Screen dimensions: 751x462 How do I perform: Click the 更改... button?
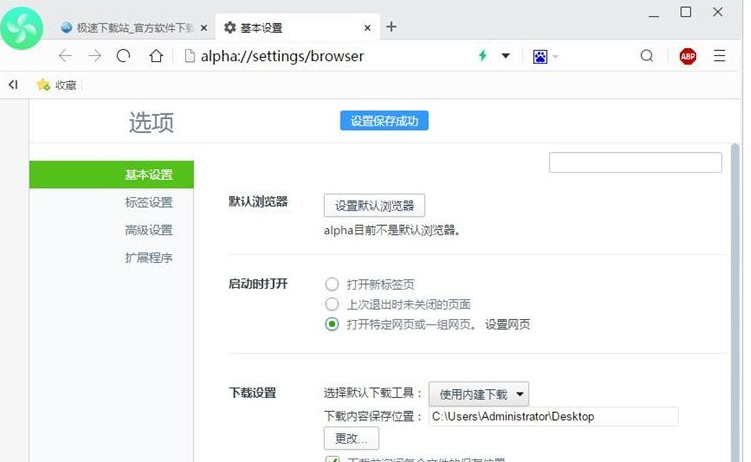pos(351,439)
